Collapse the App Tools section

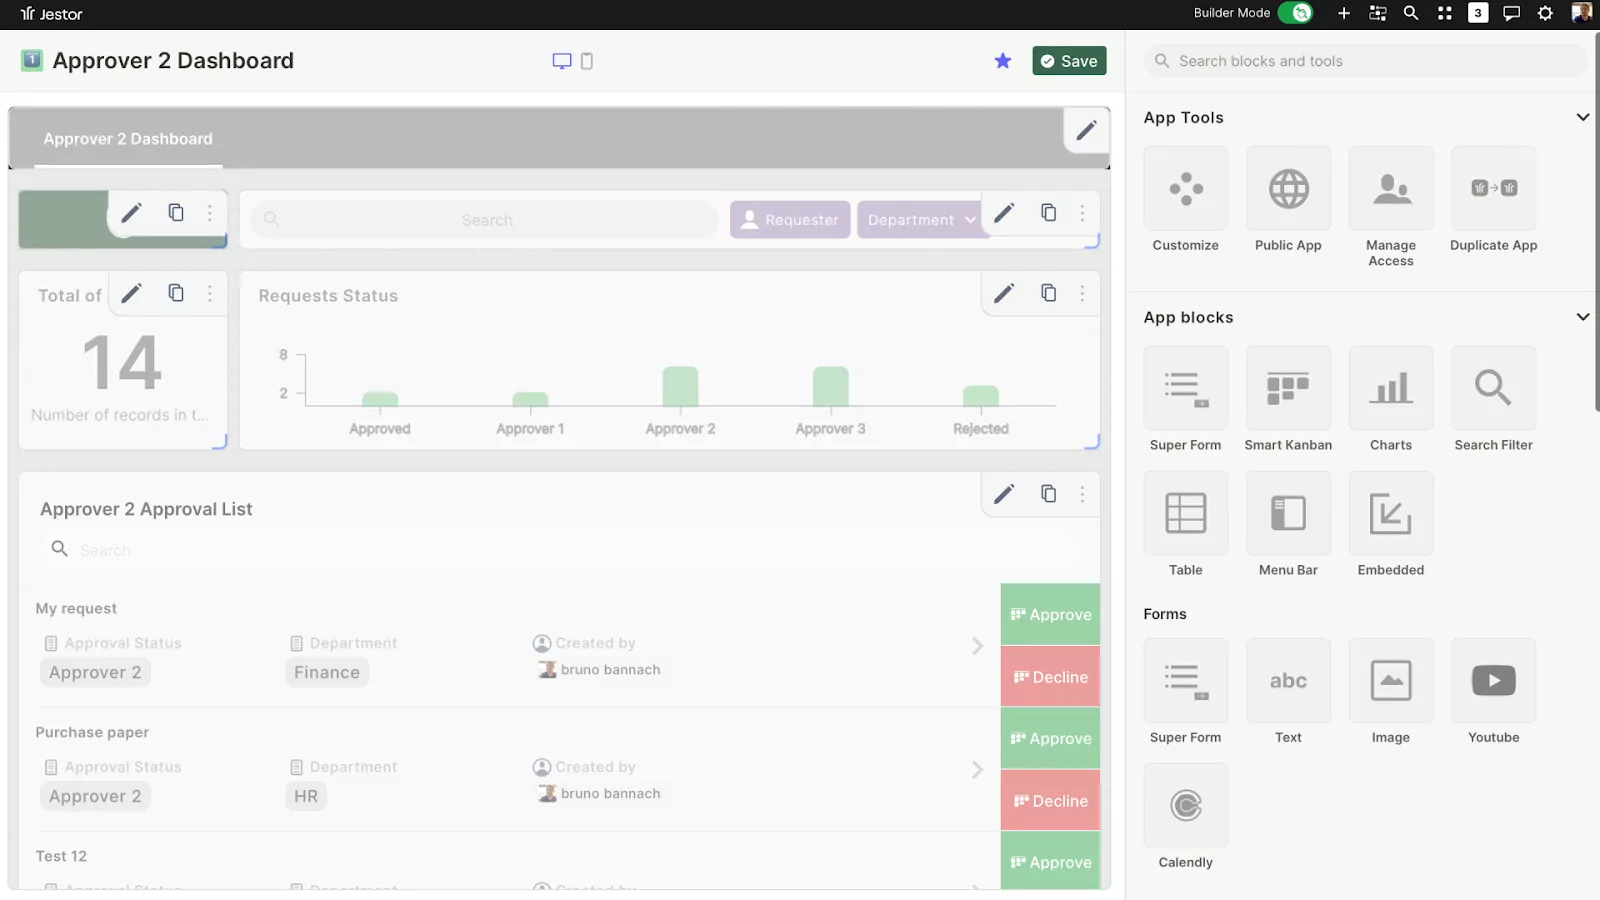tap(1582, 117)
